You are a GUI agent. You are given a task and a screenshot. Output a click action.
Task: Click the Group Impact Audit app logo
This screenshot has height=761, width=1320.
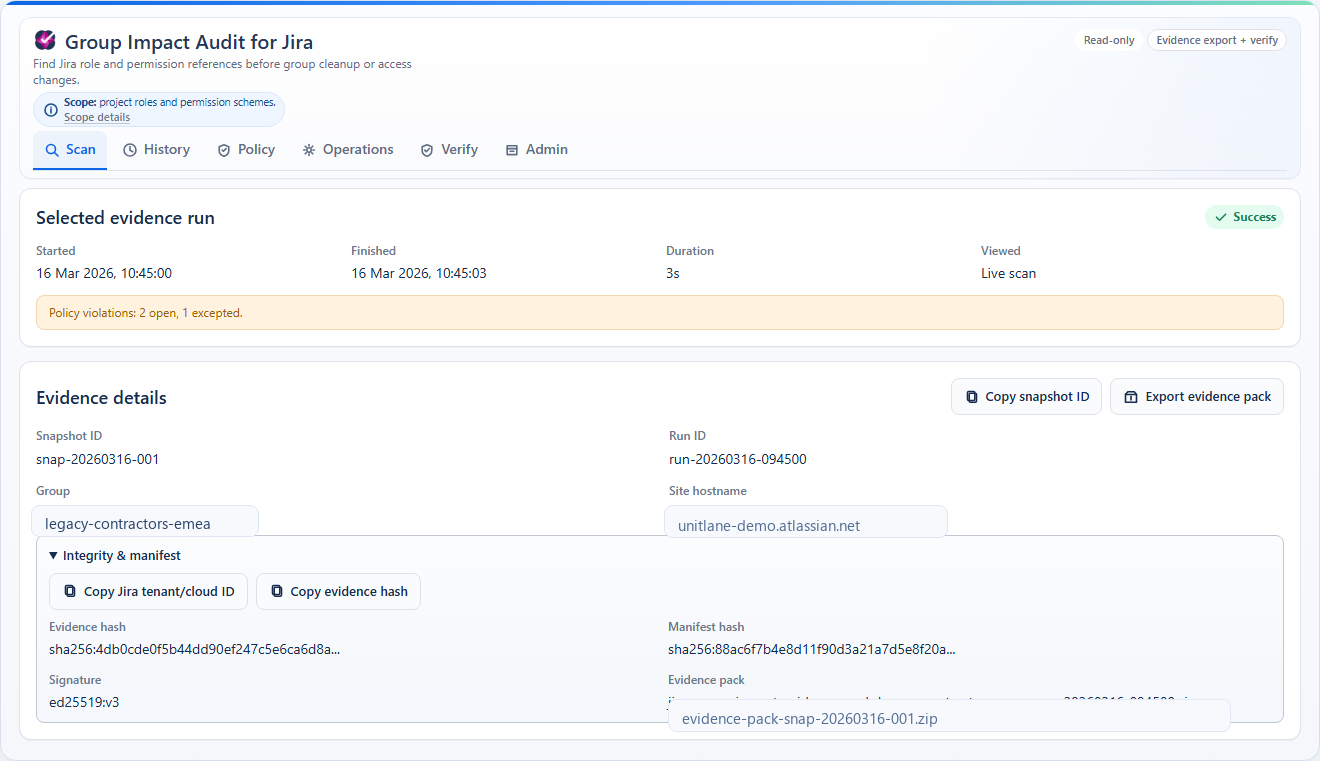point(44,41)
